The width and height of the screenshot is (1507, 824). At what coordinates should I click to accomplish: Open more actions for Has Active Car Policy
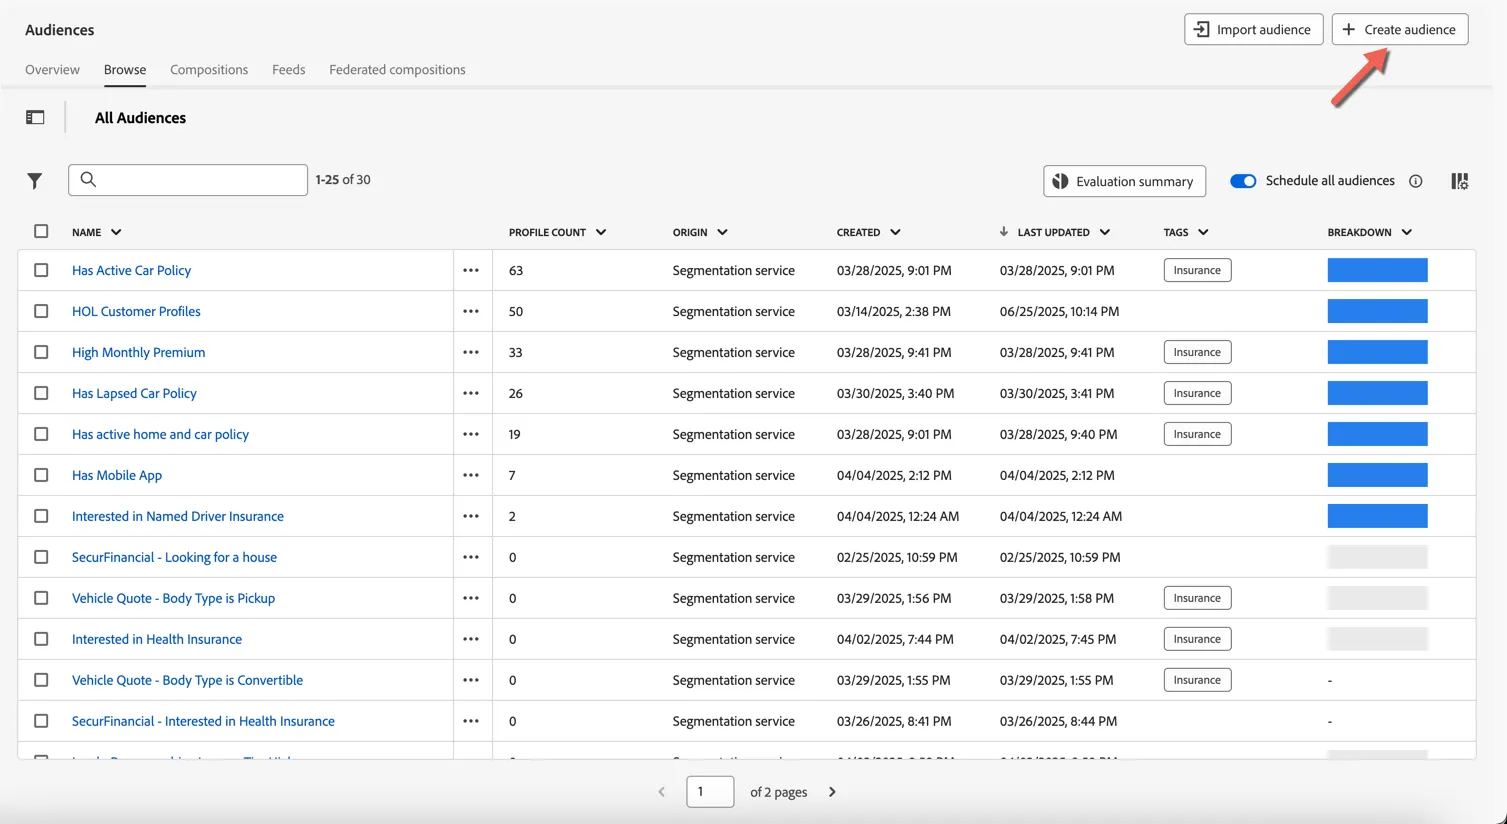point(471,270)
